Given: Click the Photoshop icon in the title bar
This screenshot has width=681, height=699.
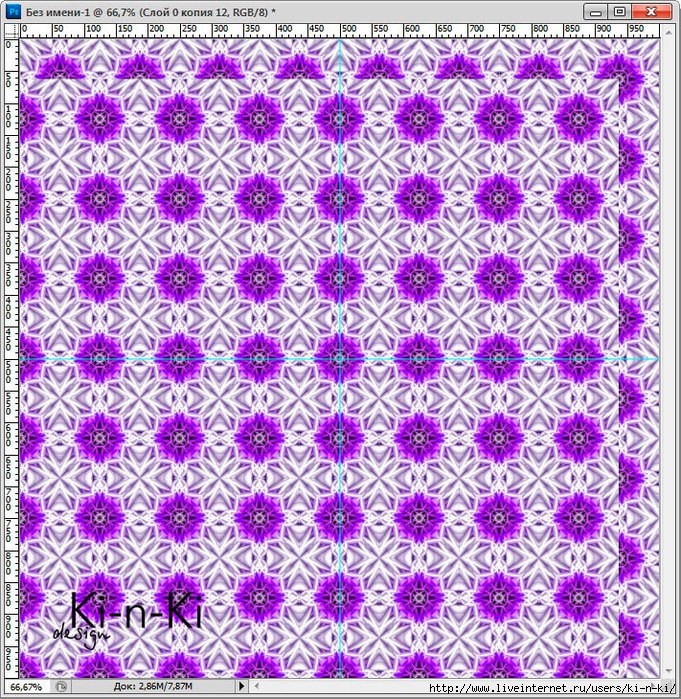Looking at the screenshot, I should pyautogui.click(x=14, y=12).
